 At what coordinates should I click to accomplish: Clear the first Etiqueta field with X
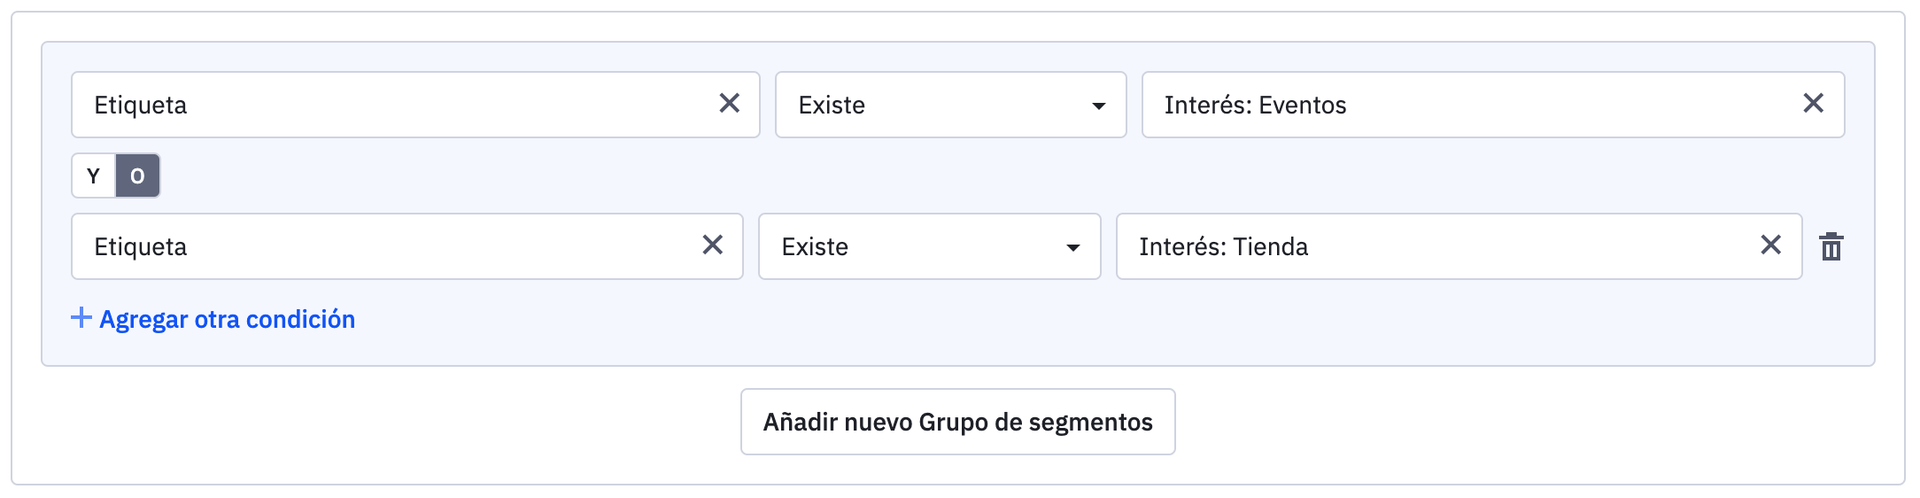(729, 103)
